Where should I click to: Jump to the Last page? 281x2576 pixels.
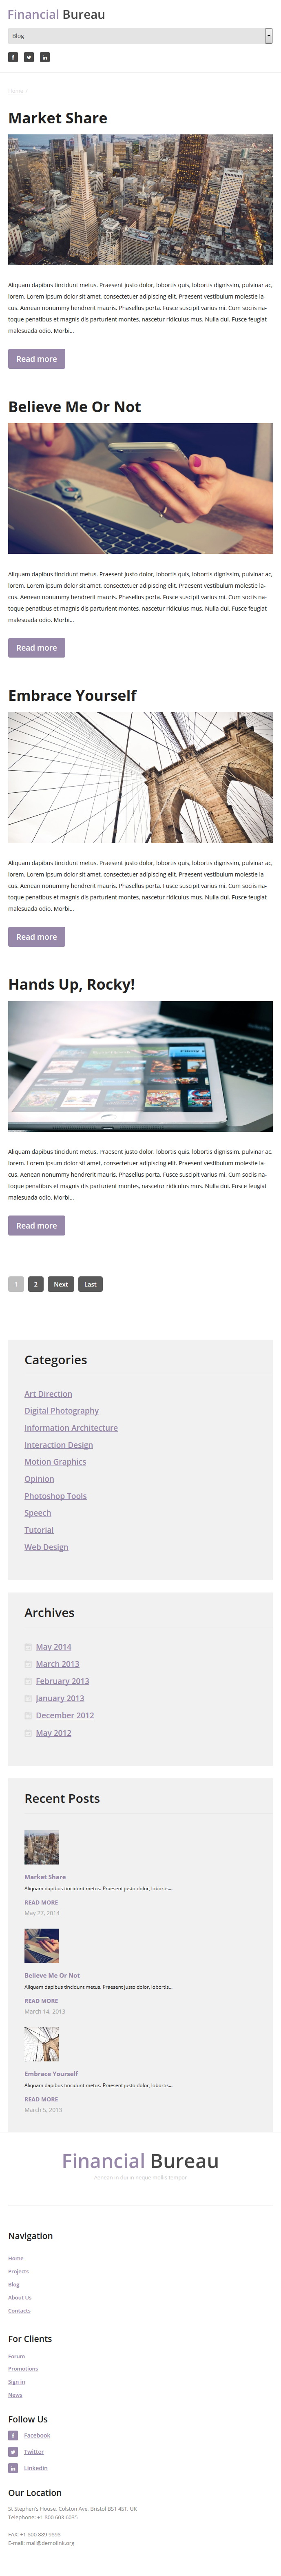[90, 1284]
